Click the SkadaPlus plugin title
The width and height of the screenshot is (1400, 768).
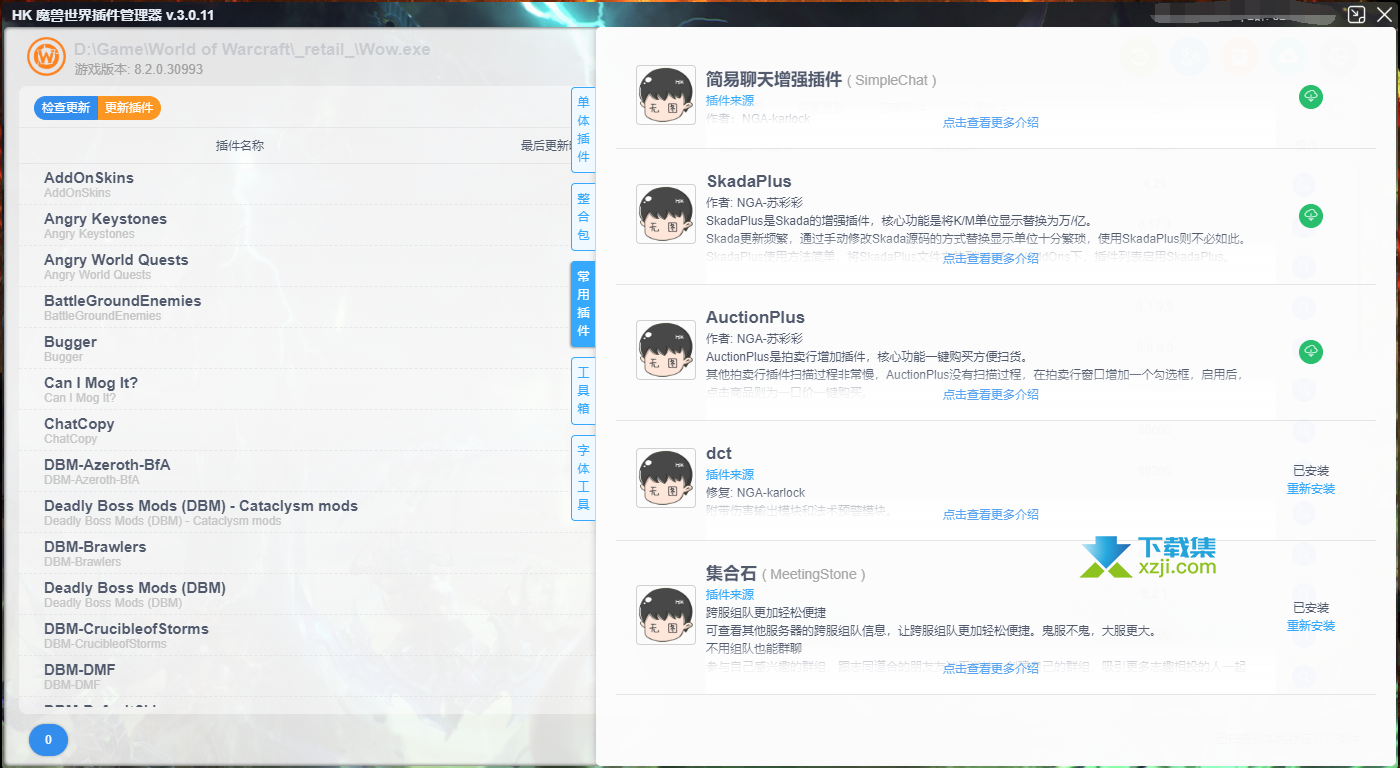(x=749, y=182)
